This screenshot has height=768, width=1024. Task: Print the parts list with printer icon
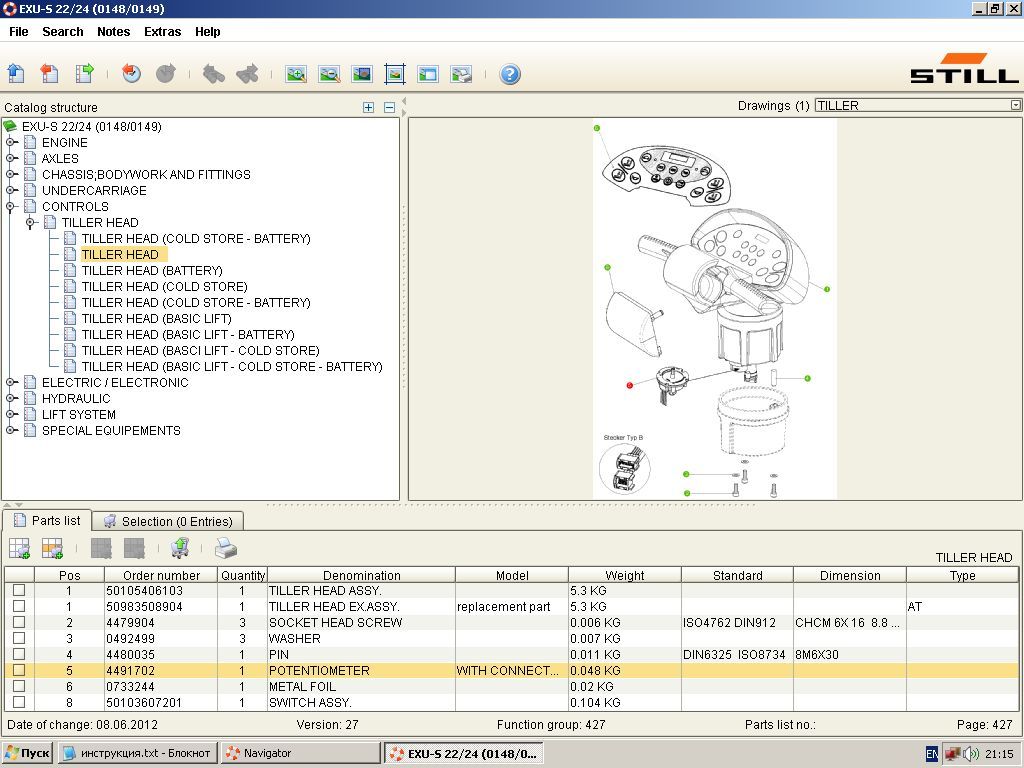[226, 548]
